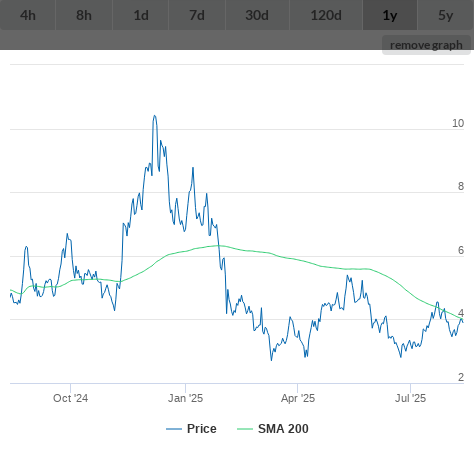The height and width of the screenshot is (455, 474).
Task: Click the Jul '25 axis label
Action: coord(410,398)
